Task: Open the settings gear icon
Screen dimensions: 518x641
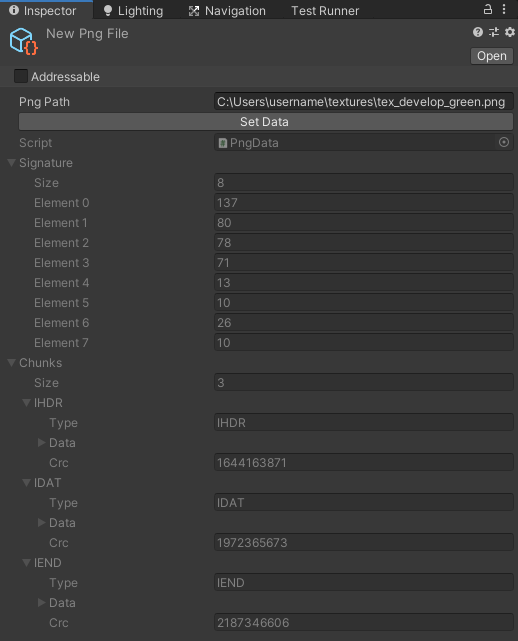Action: click(509, 32)
